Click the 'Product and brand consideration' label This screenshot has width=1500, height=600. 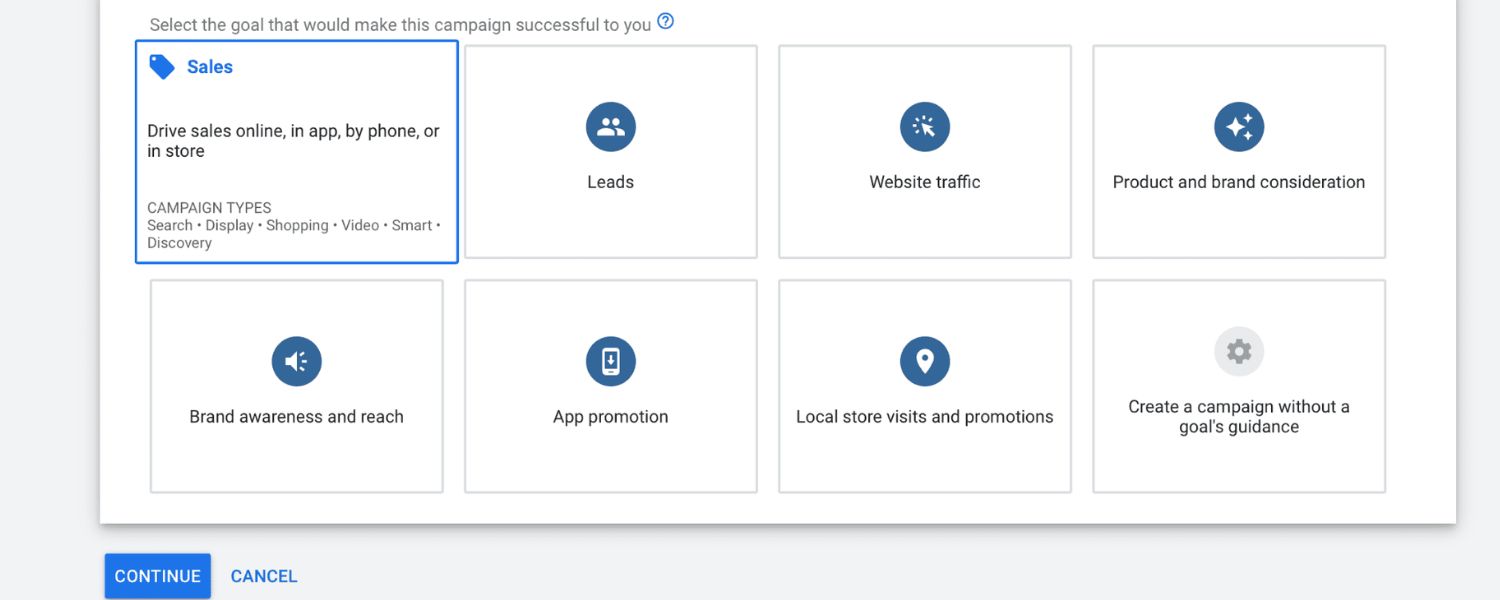tap(1238, 182)
